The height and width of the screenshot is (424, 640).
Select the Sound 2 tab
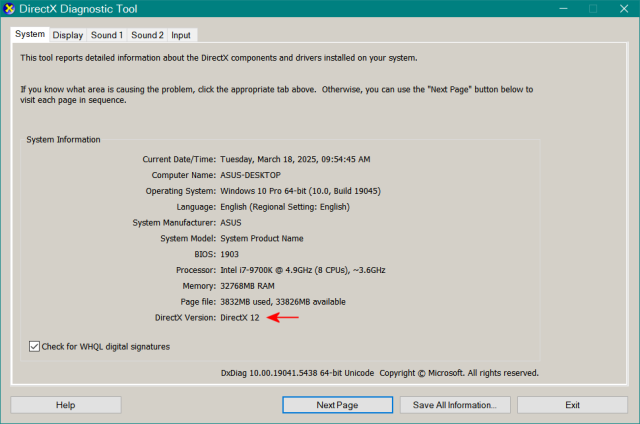point(147,35)
